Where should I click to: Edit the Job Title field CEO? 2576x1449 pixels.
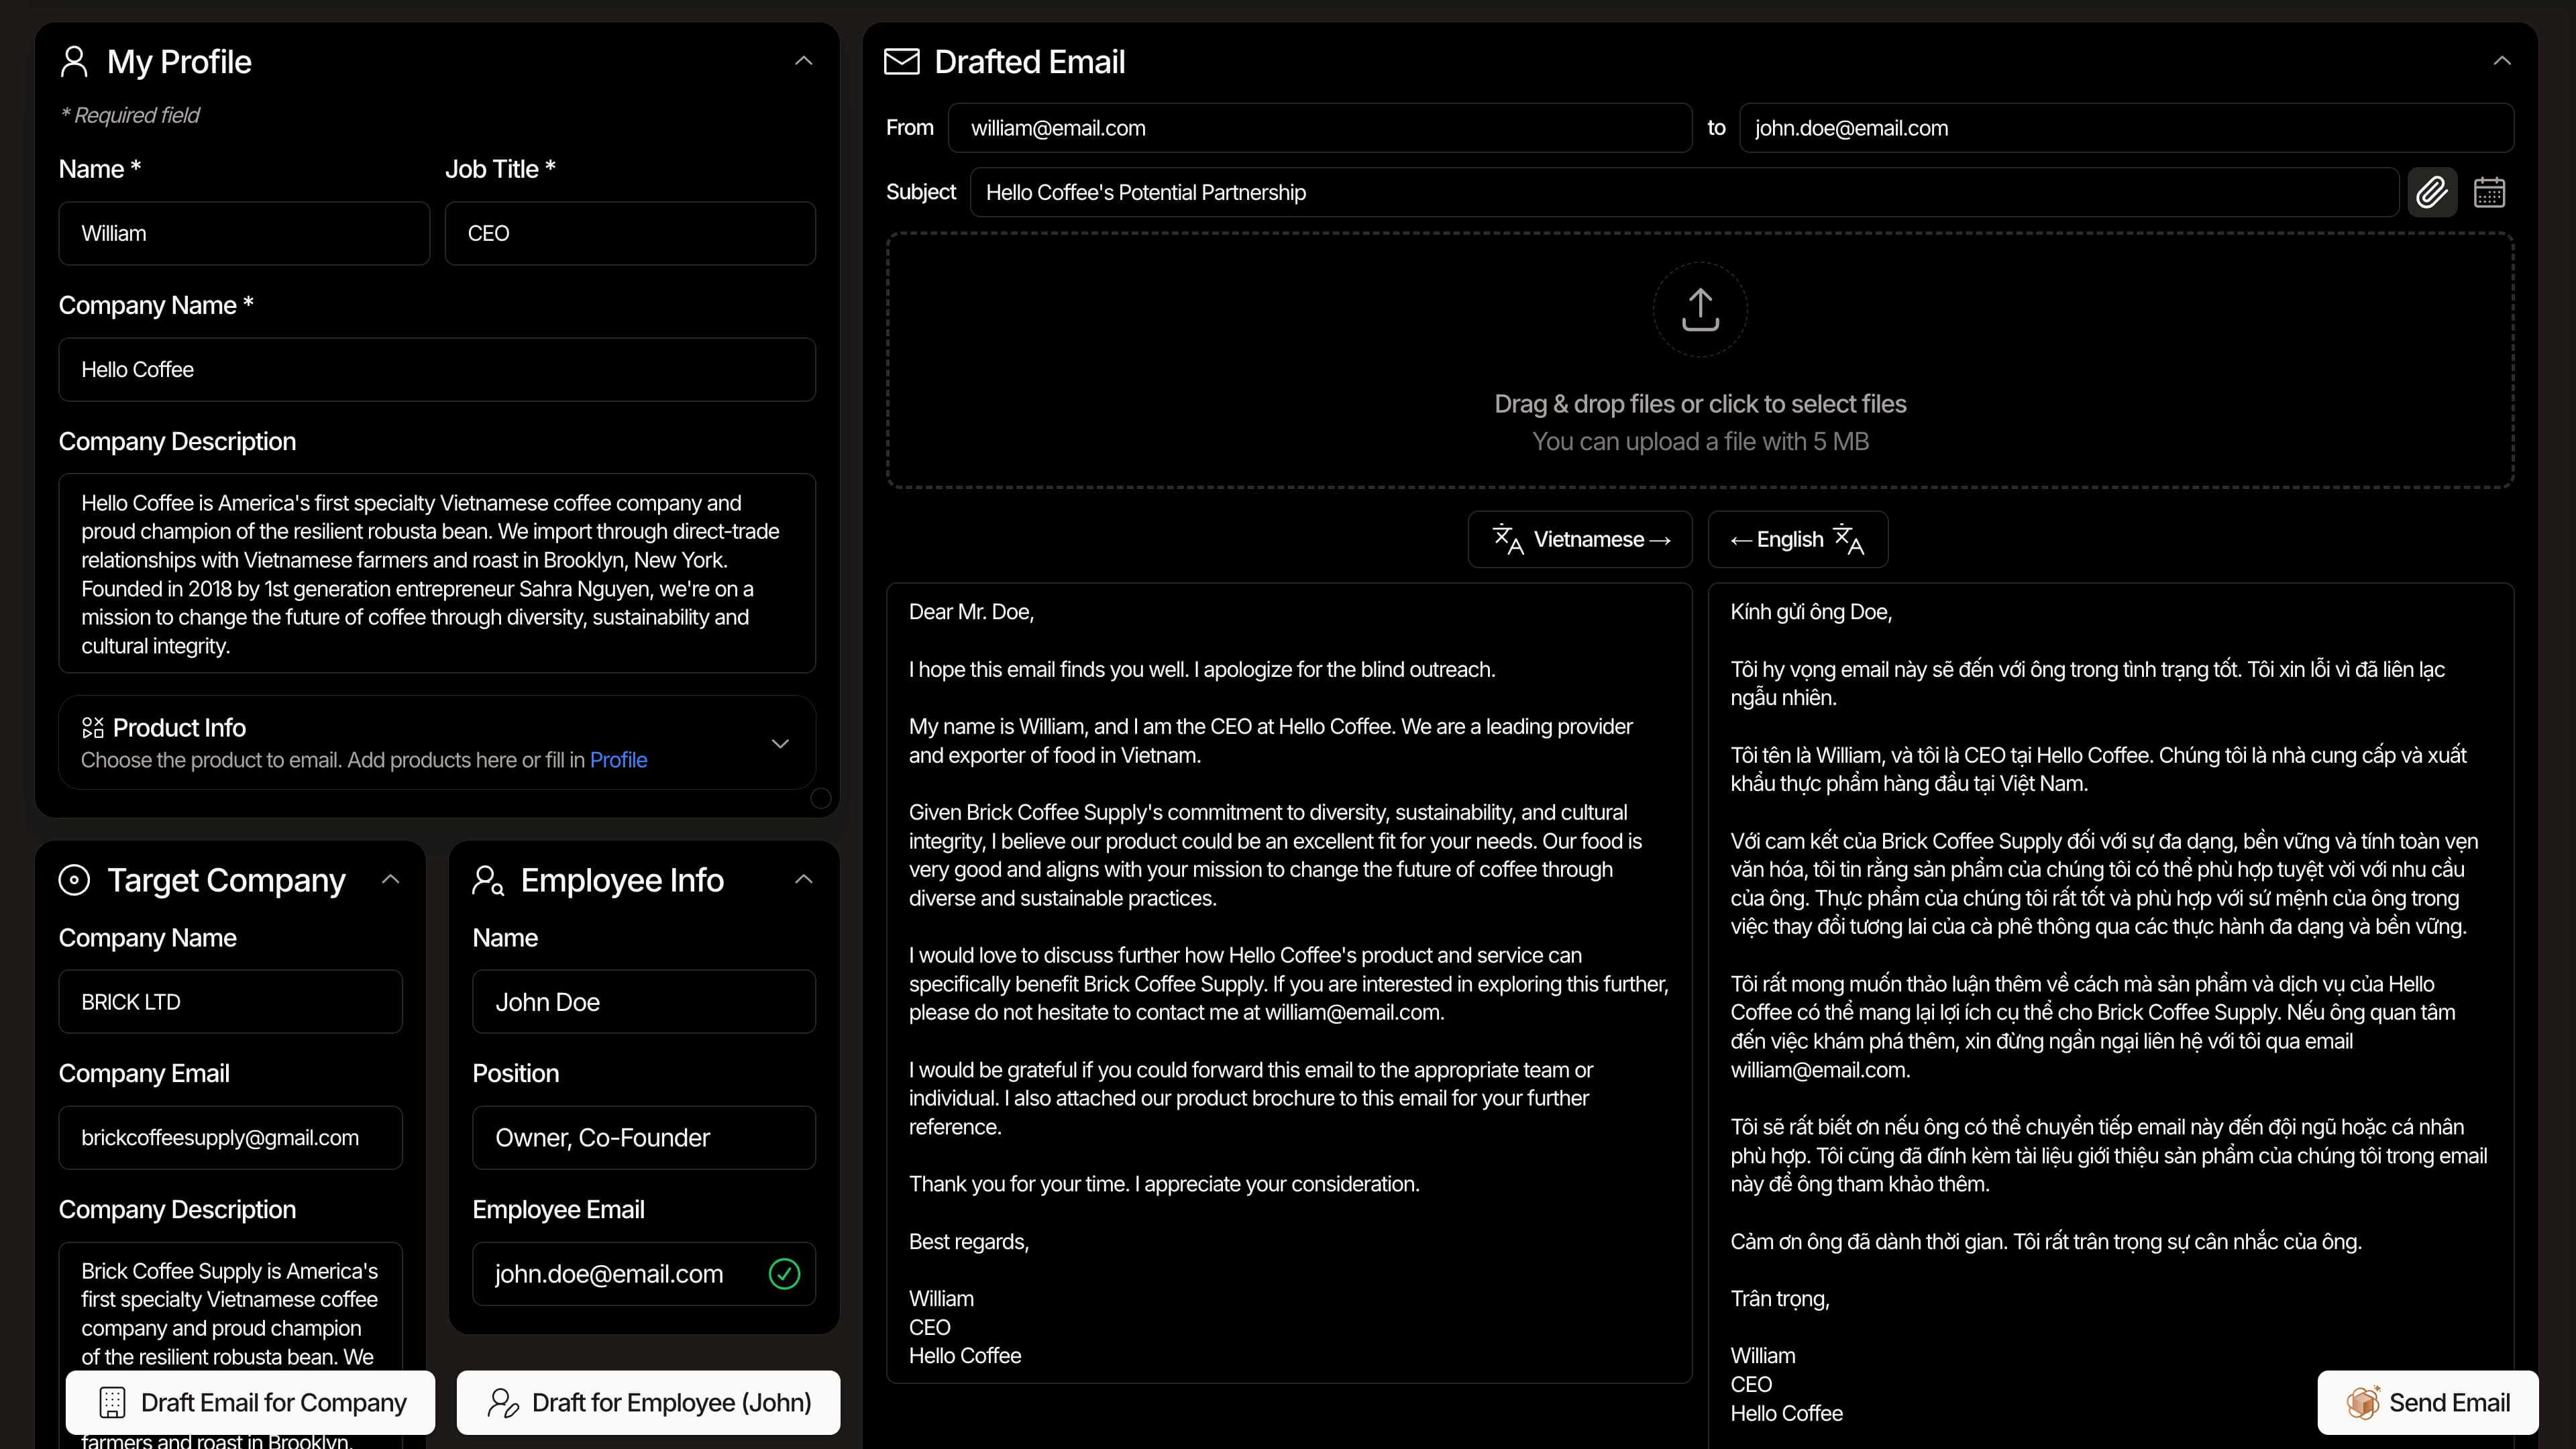click(x=630, y=233)
